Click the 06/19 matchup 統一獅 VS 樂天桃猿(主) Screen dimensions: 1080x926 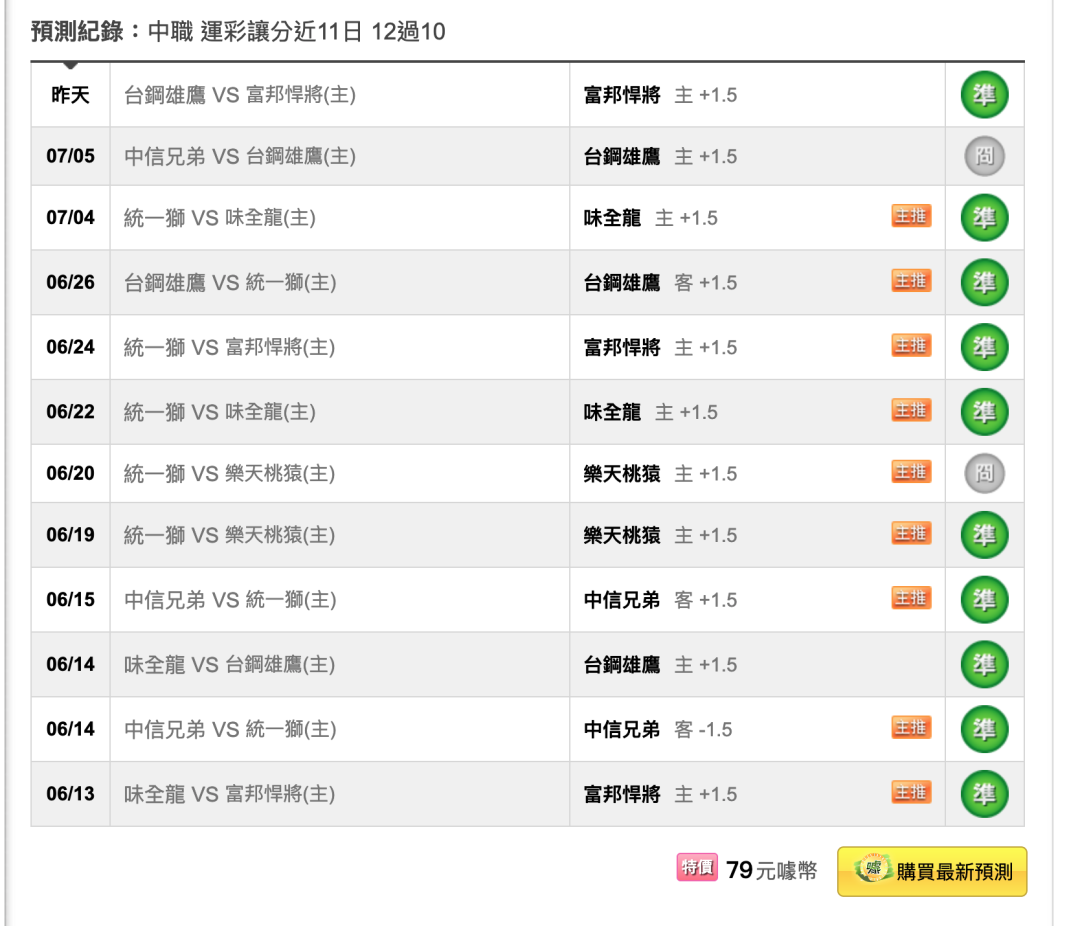229,535
